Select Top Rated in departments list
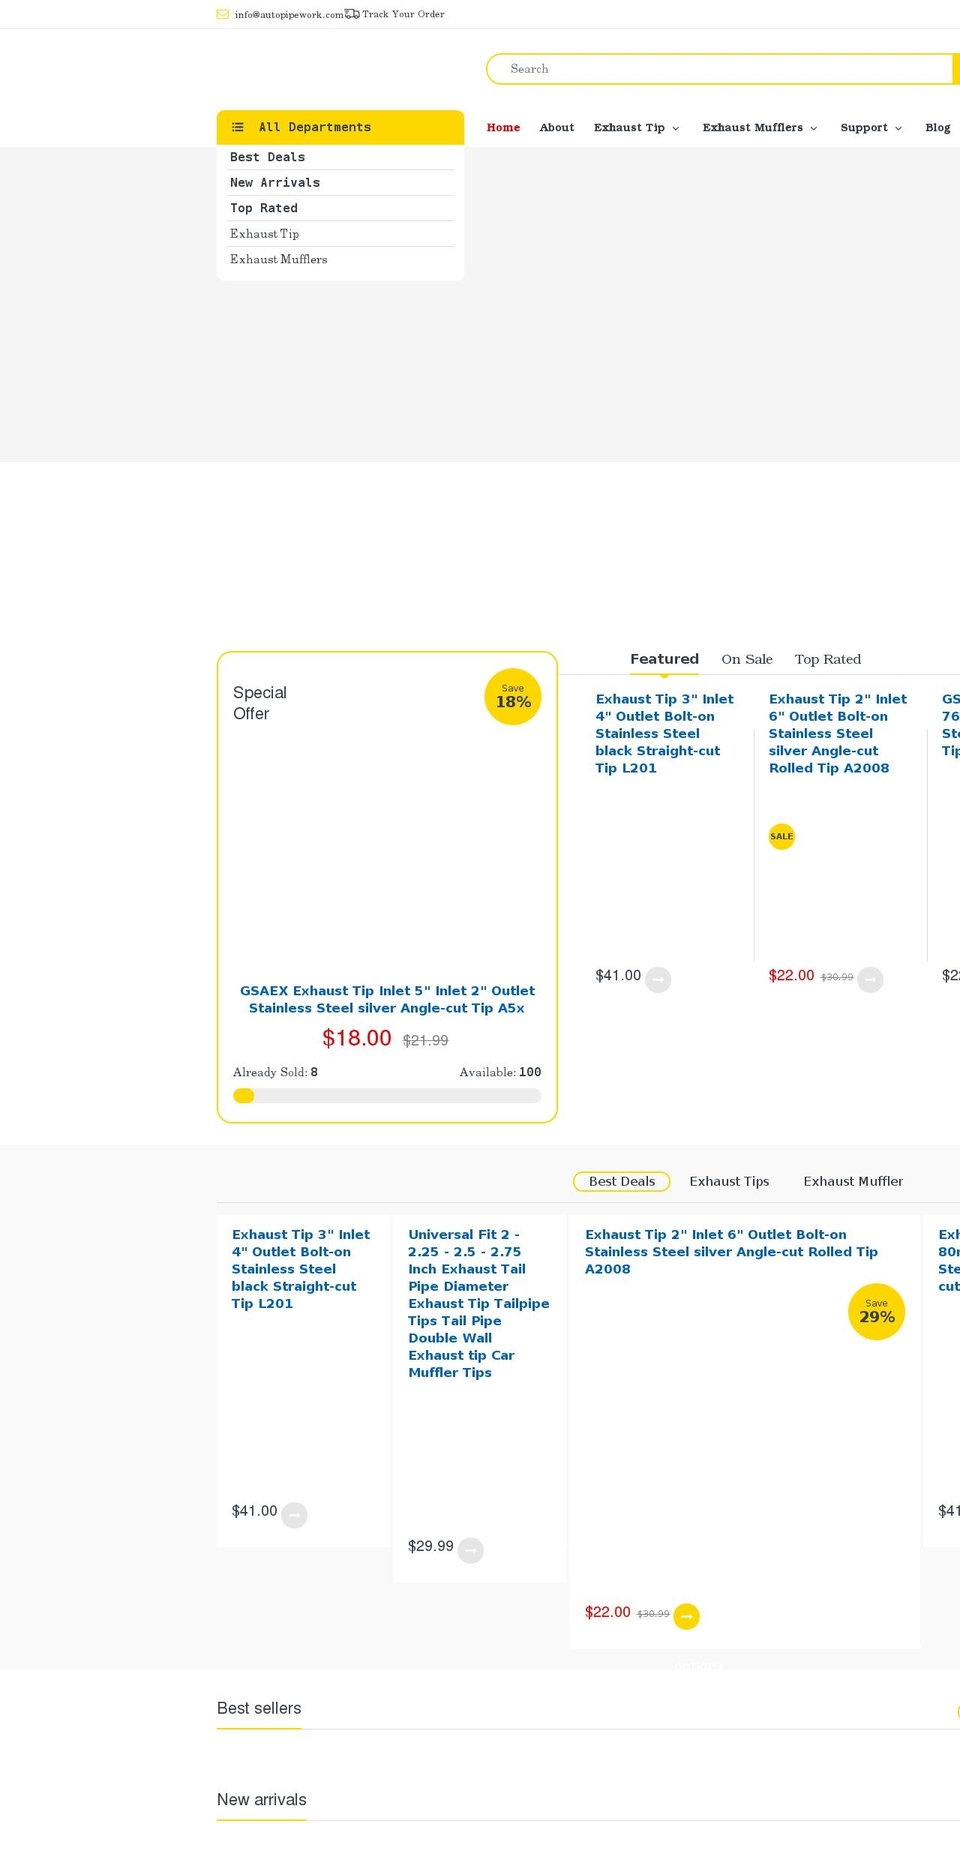This screenshot has width=960, height=1875. click(264, 208)
